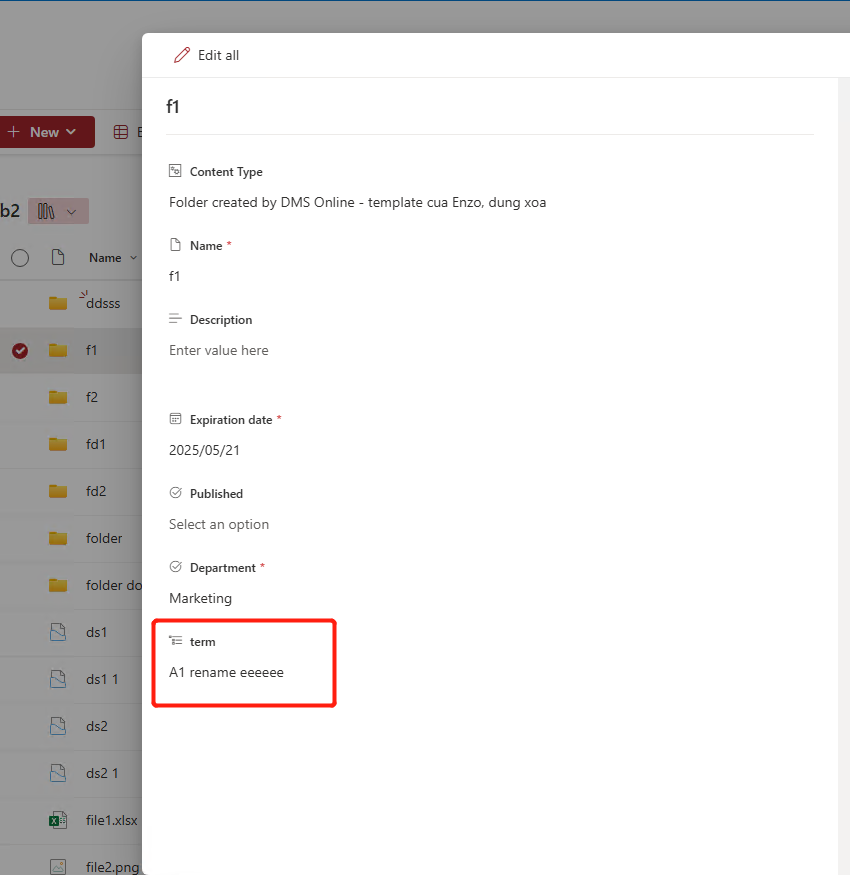Open the fd2 folder name

click(96, 491)
